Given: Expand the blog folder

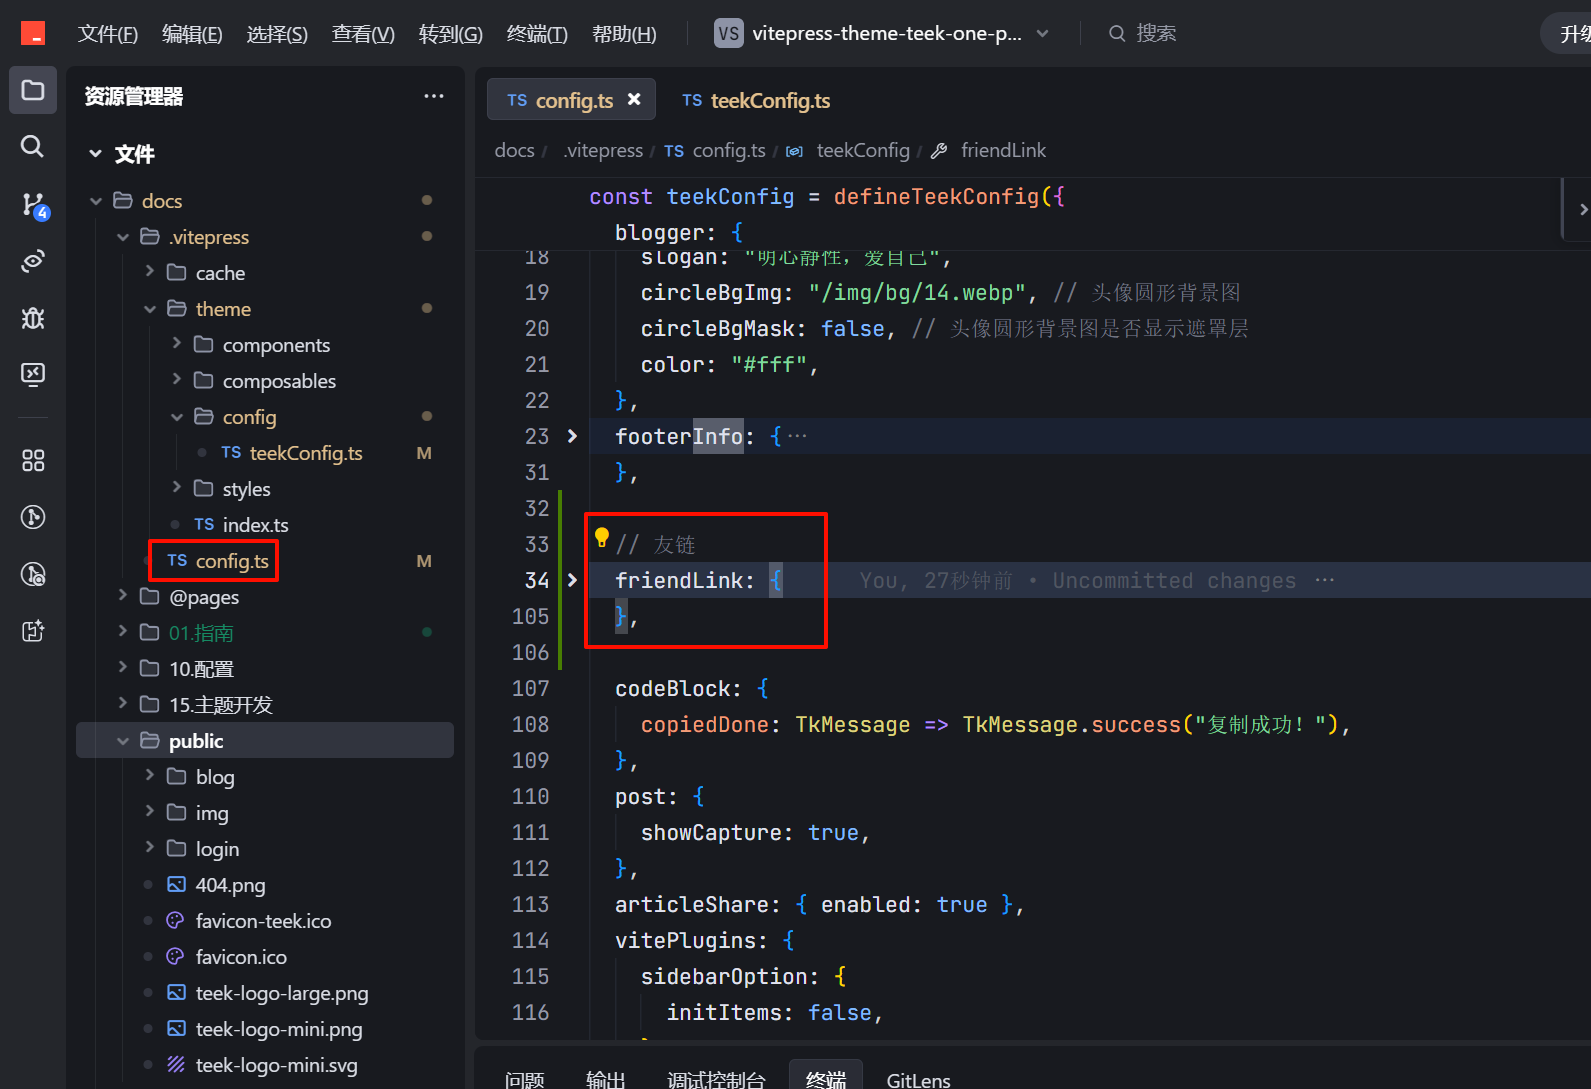Looking at the screenshot, I should (x=150, y=775).
